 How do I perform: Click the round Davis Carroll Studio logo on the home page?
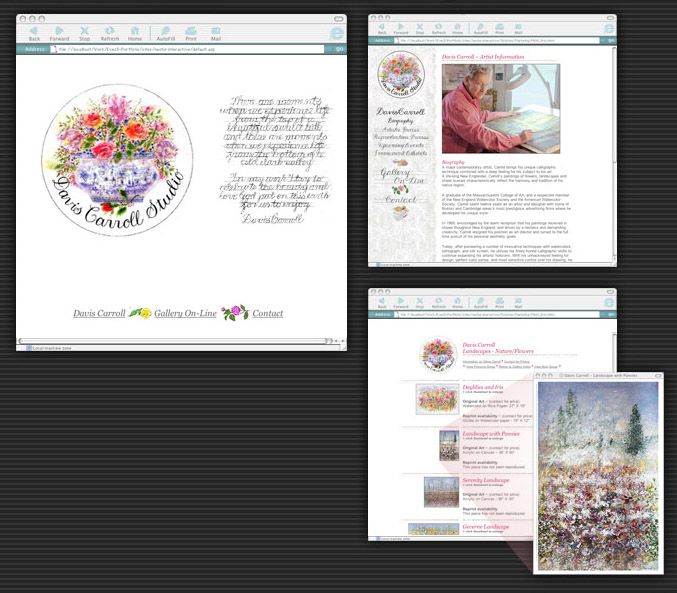[x=117, y=160]
